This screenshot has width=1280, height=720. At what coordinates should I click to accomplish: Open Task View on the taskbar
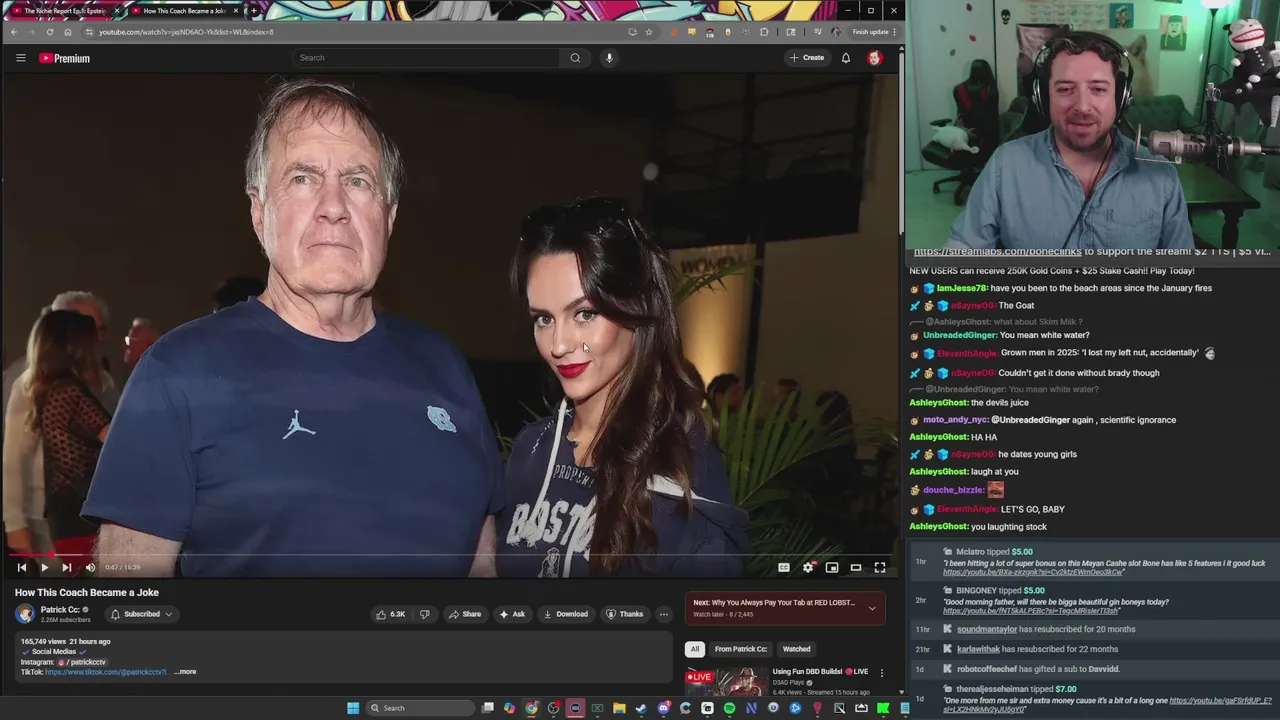point(488,708)
